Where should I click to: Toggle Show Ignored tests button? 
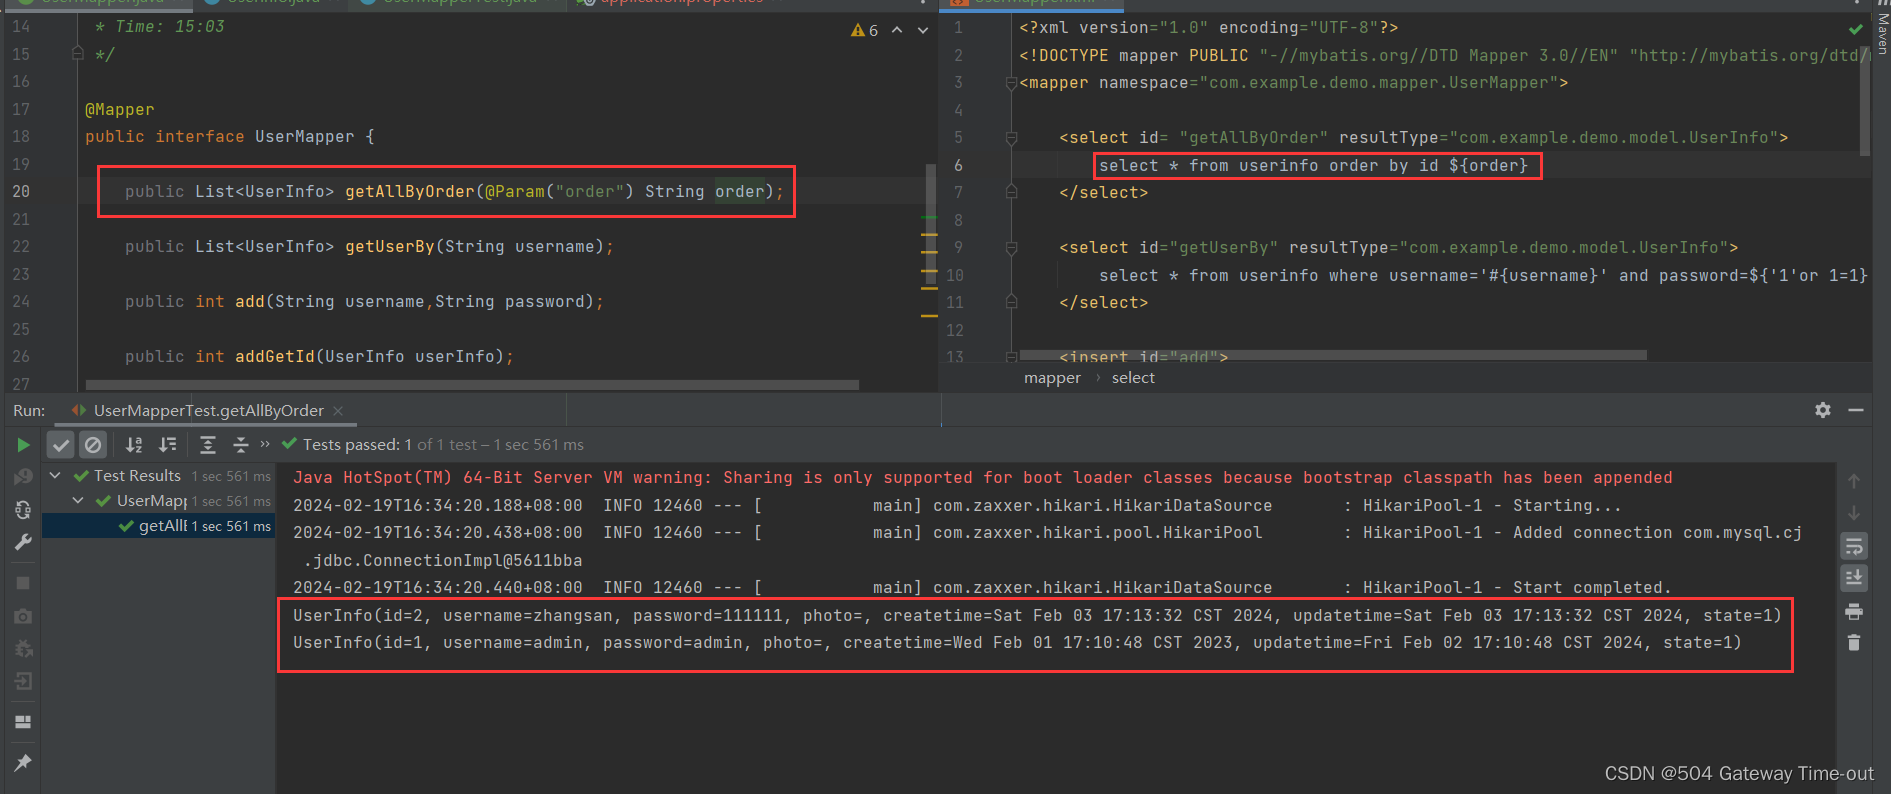[x=93, y=445]
